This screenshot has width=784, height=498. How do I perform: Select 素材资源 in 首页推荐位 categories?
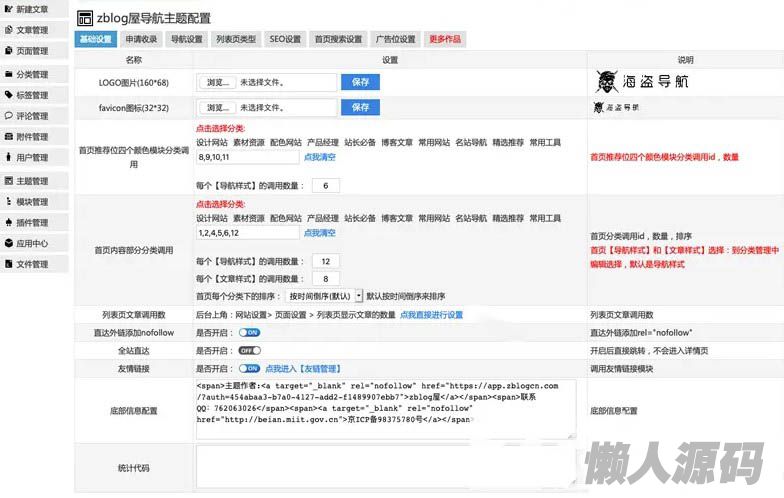(x=249, y=142)
